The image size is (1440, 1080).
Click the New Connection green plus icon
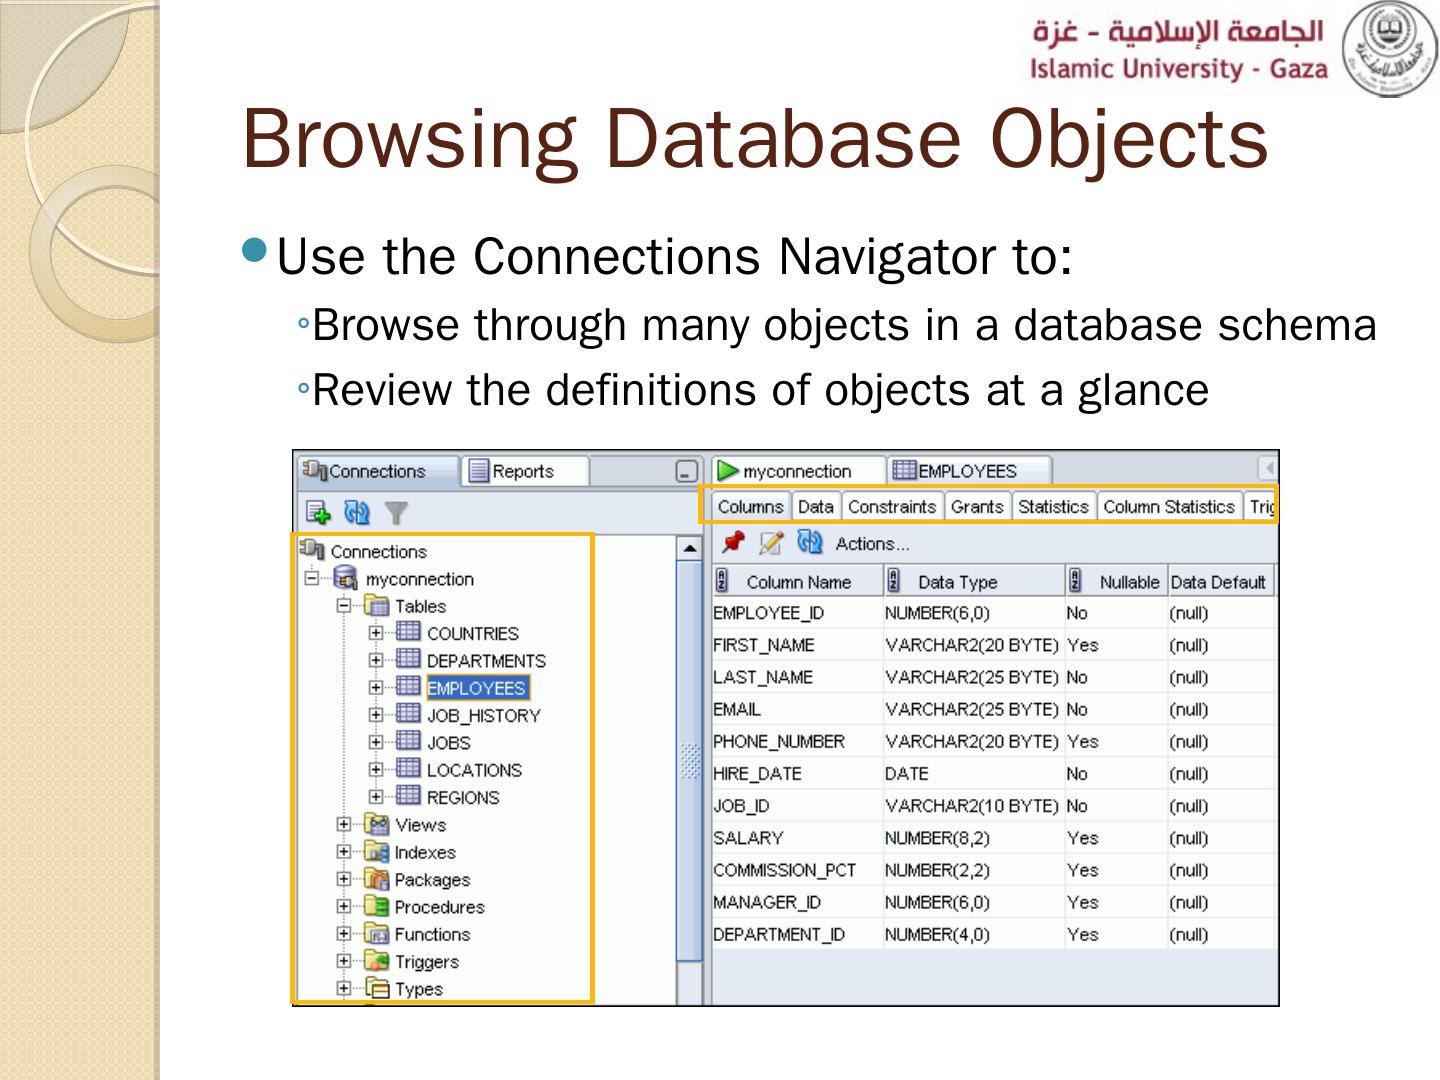(x=318, y=513)
